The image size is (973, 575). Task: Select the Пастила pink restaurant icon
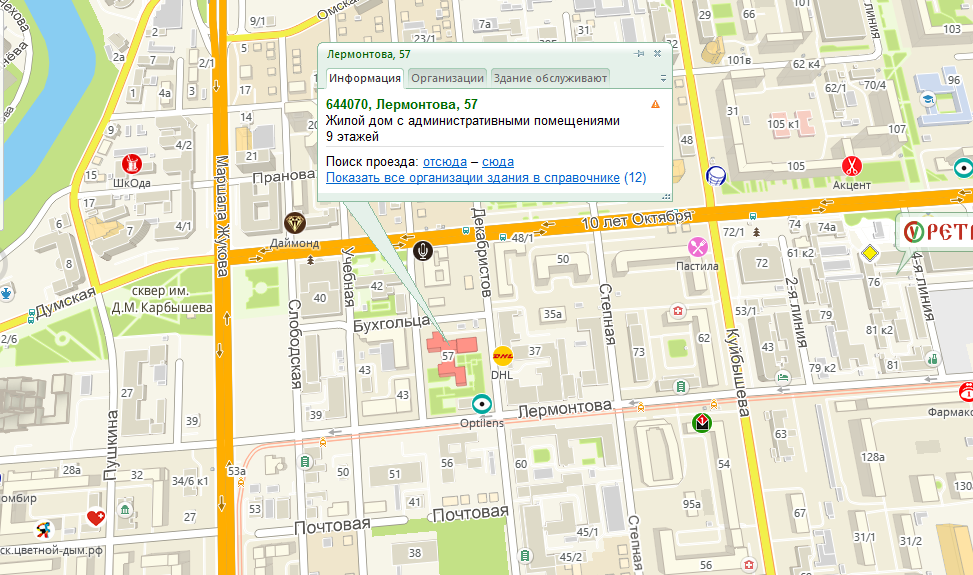point(697,247)
